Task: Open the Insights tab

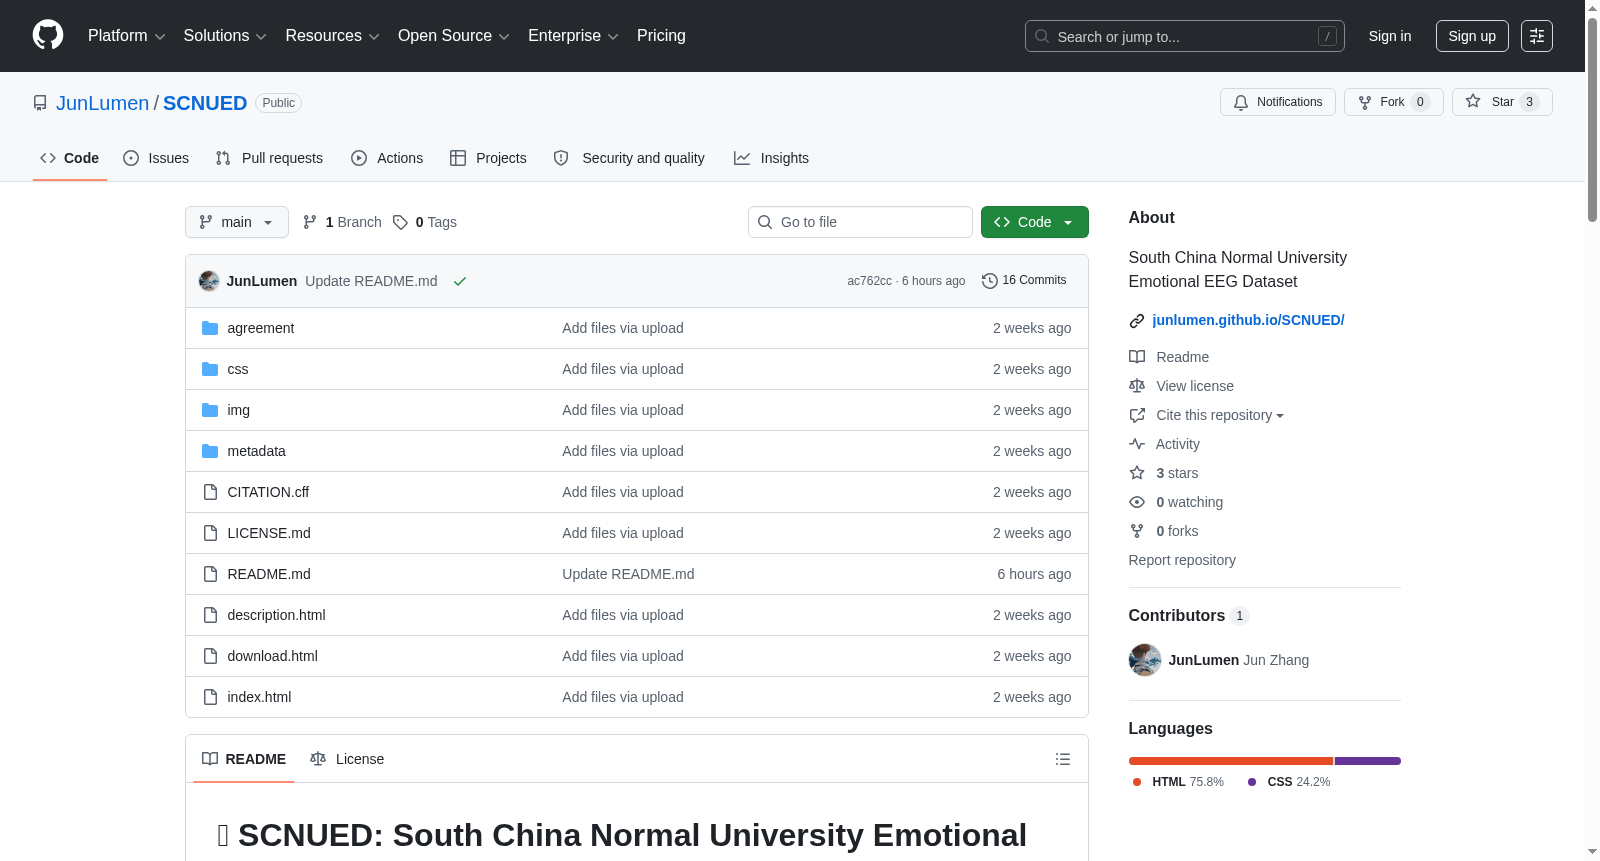Action: click(771, 158)
